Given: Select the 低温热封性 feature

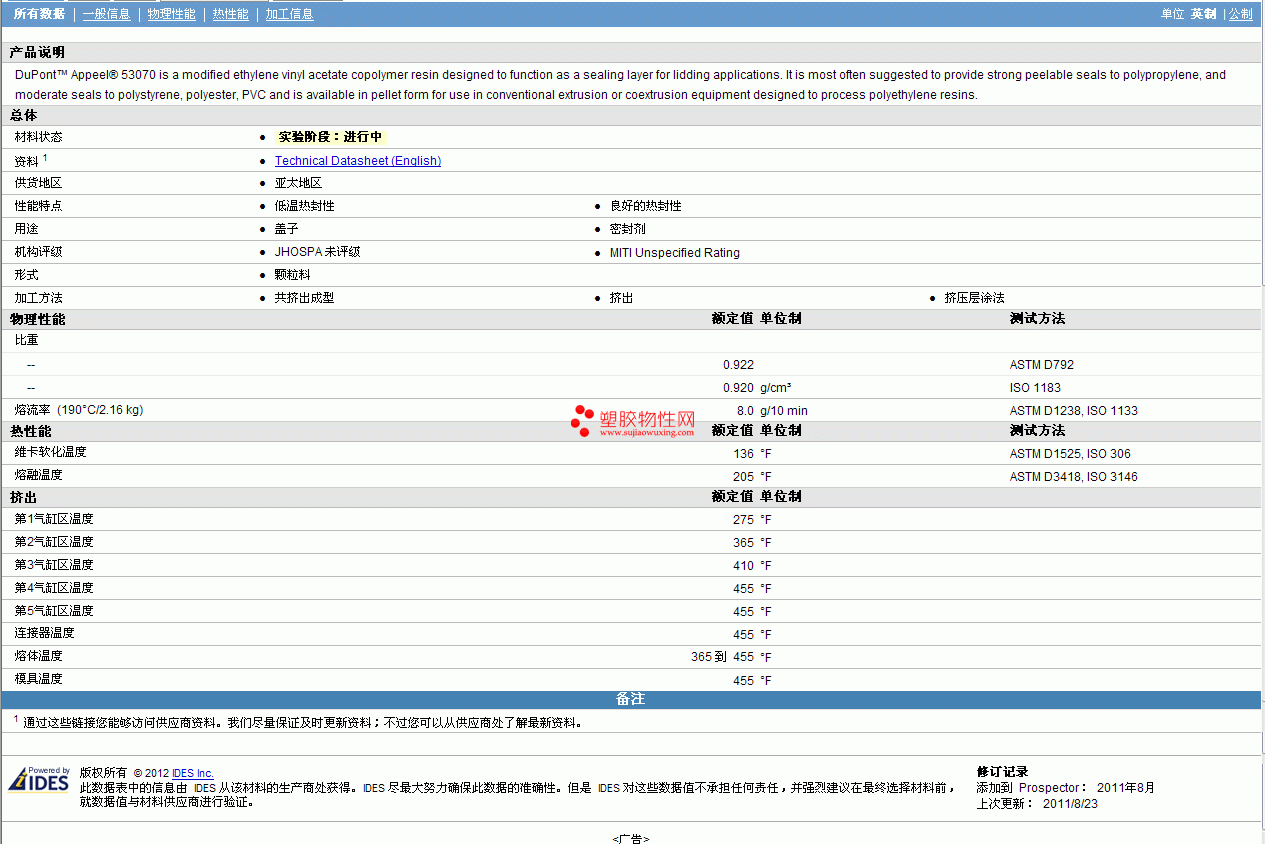Looking at the screenshot, I should pos(305,206).
